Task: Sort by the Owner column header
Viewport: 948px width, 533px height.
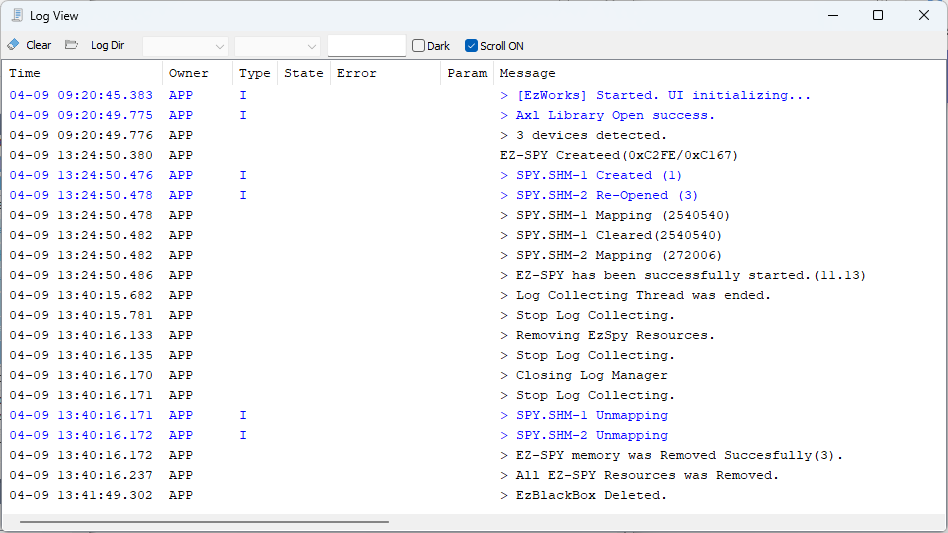Action: click(197, 73)
